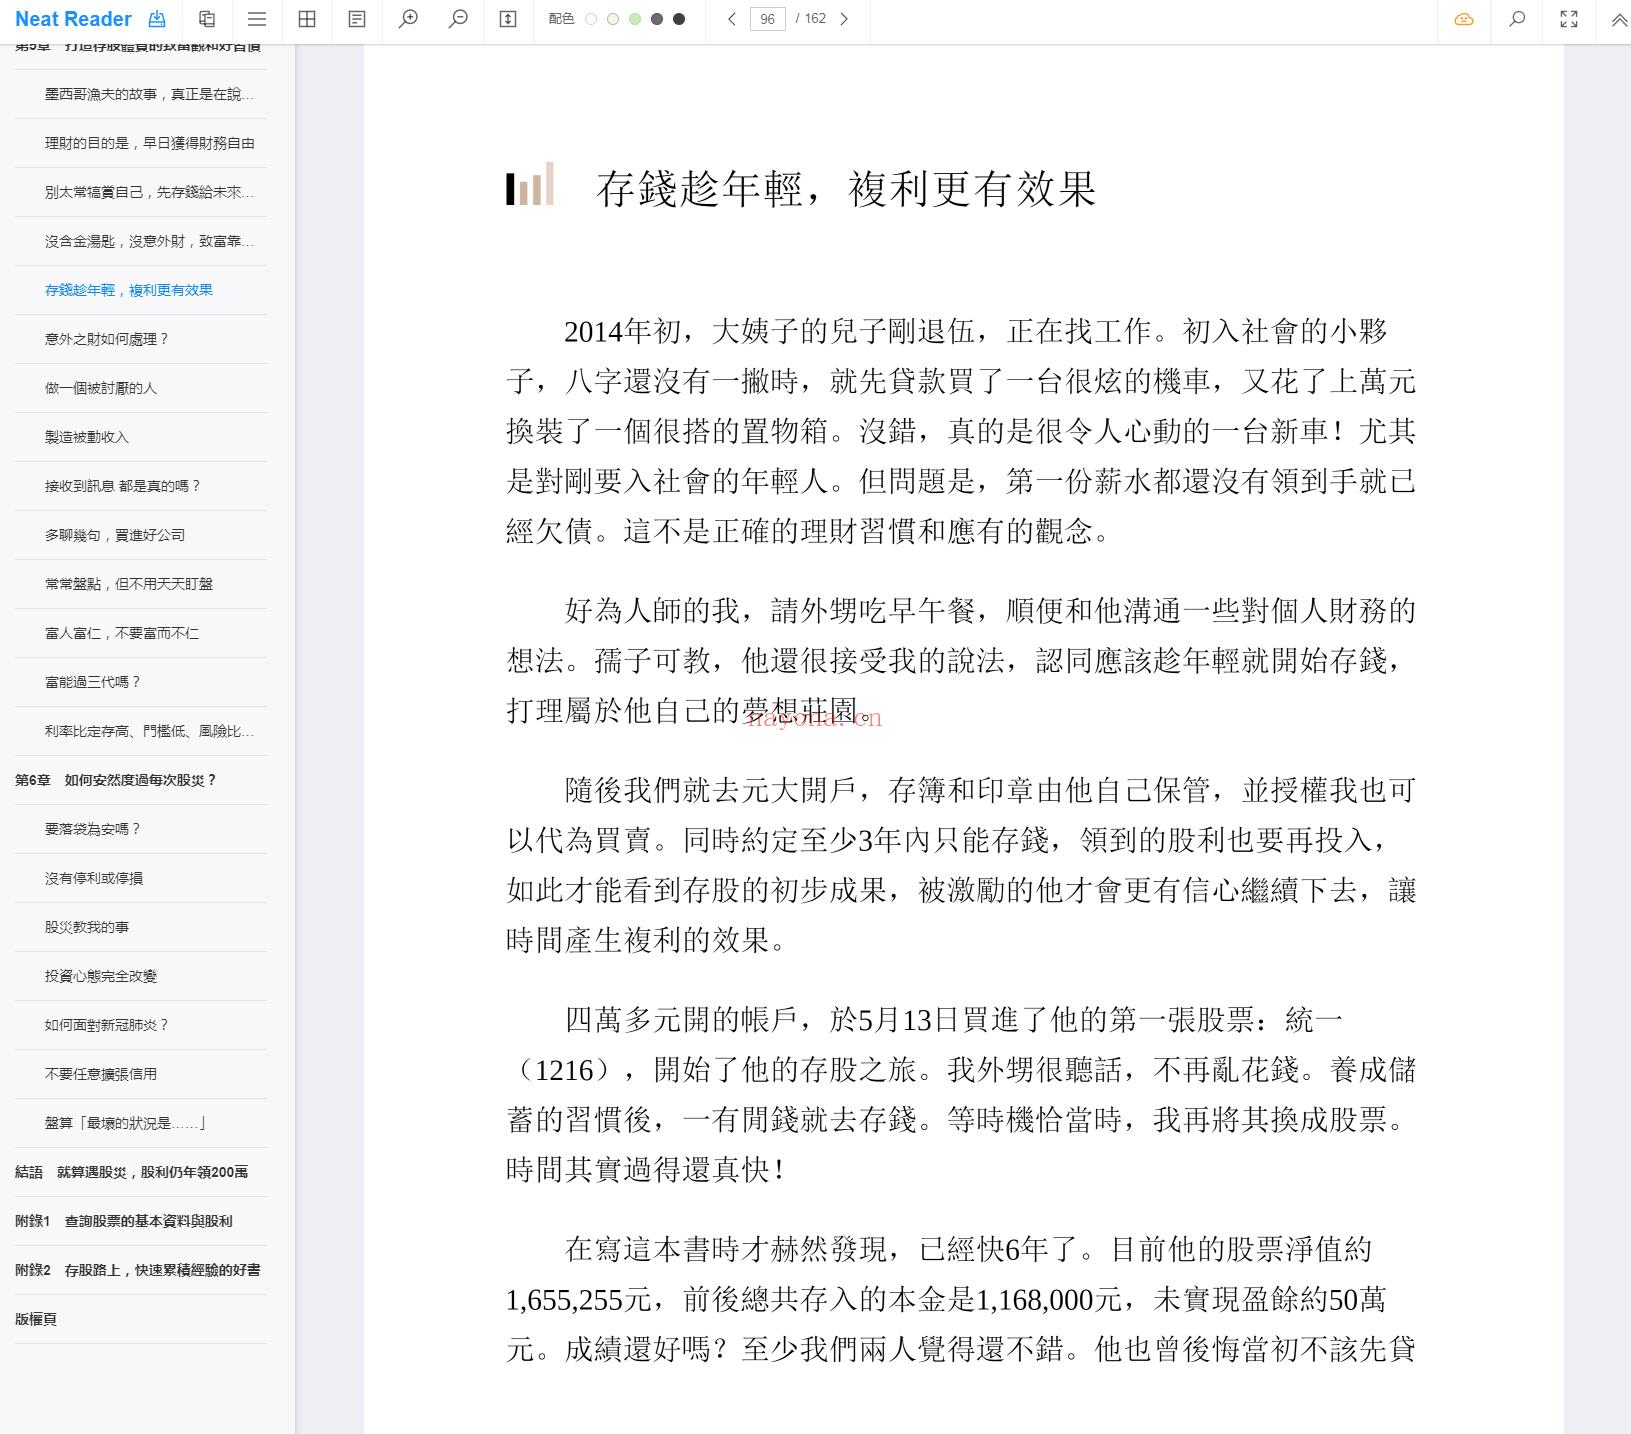Click the vertical scroll mode icon

click(508, 19)
